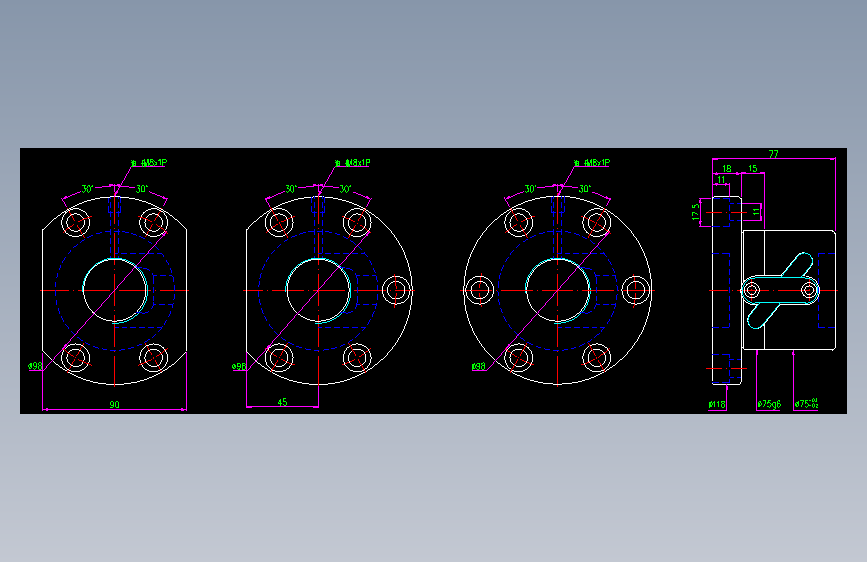Select ø98 label of fully round flange view
Screen dimensions: 867x562
[479, 366]
